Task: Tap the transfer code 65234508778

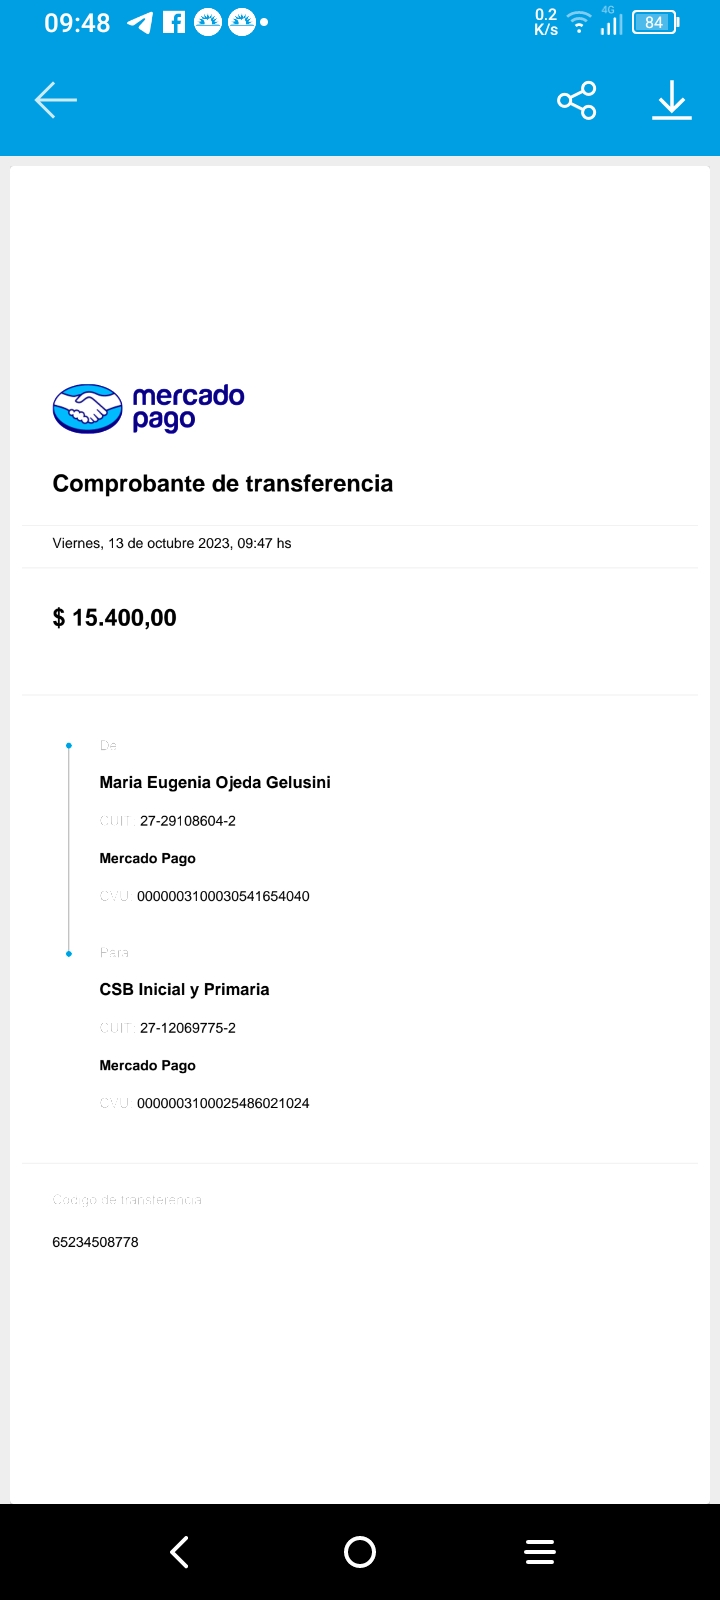Action: [x=96, y=1242]
